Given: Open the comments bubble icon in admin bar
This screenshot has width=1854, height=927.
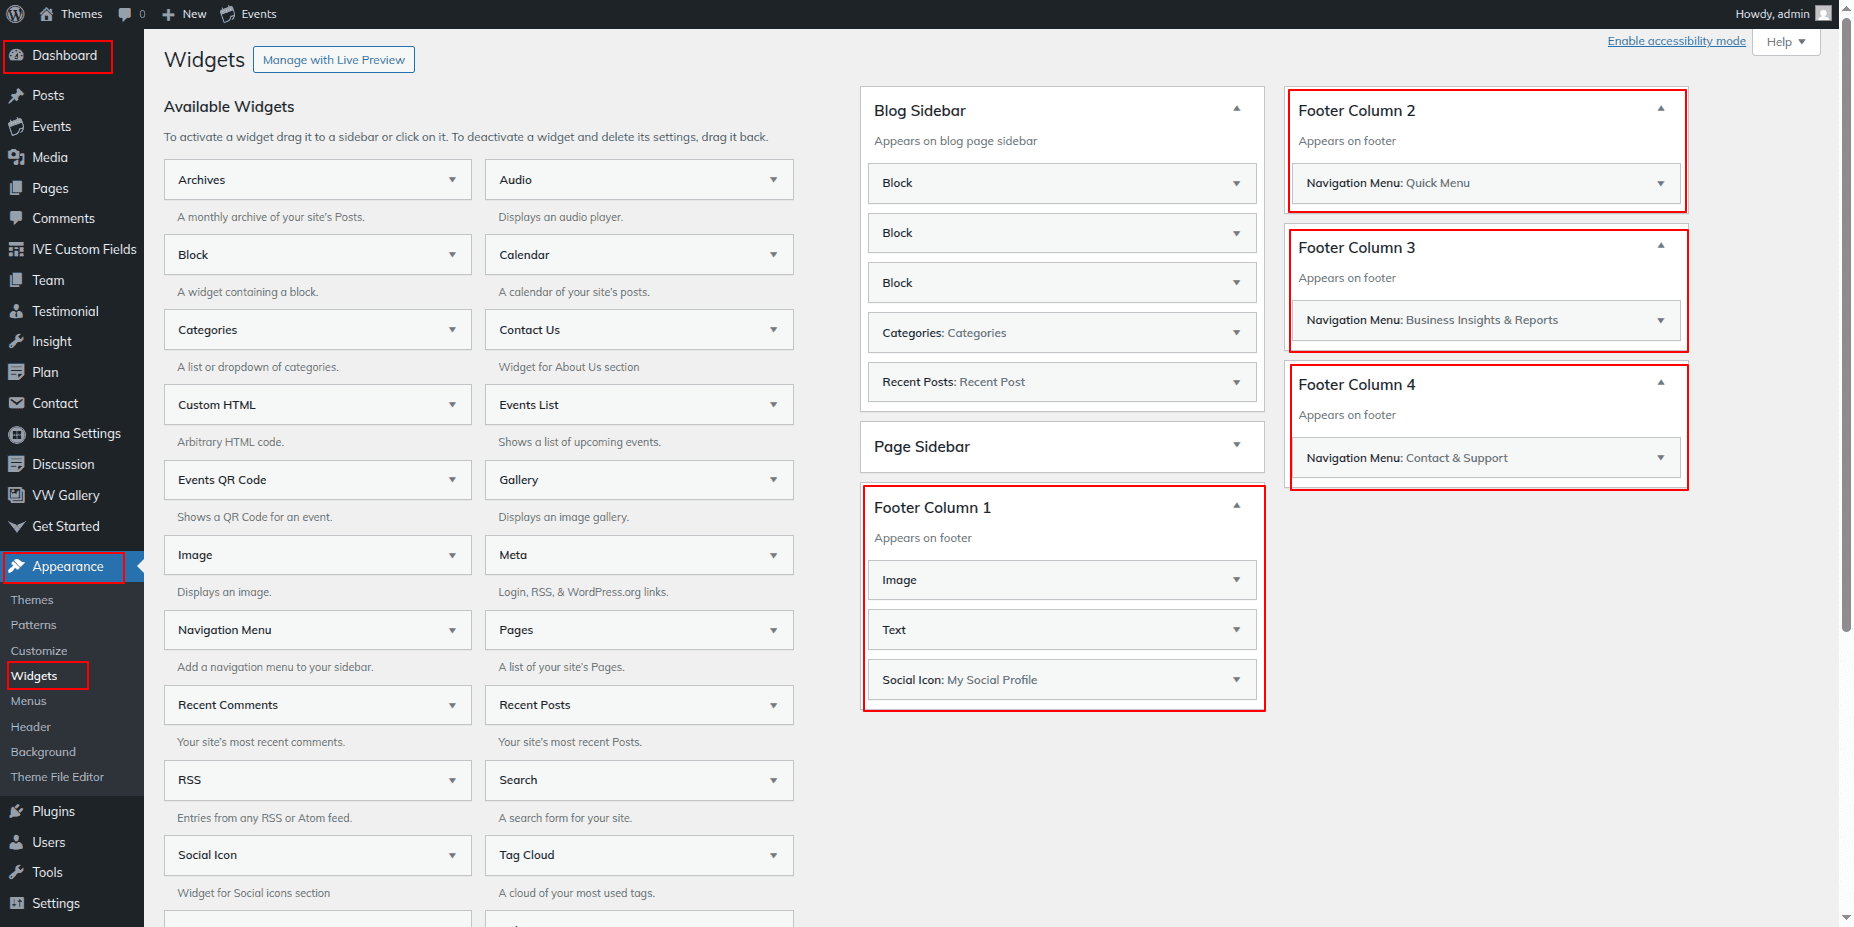Looking at the screenshot, I should point(125,14).
